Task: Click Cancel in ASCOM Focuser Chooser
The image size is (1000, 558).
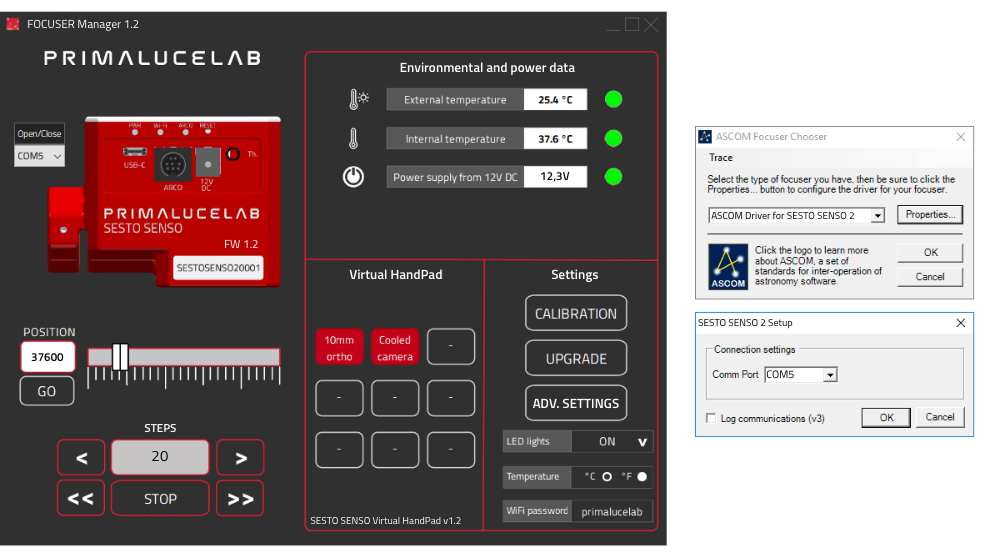Action: (x=930, y=277)
